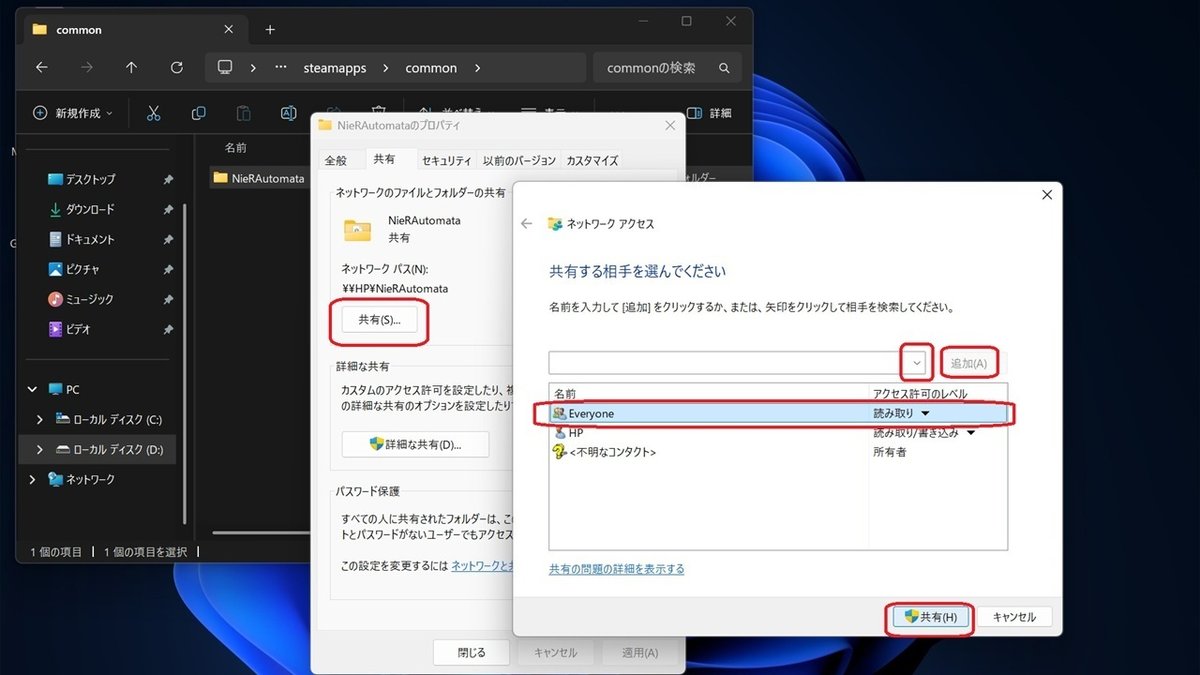Image resolution: width=1200 pixels, height=675 pixels.
Task: Expand the ネットワーク tree node
Action: pos(31,479)
